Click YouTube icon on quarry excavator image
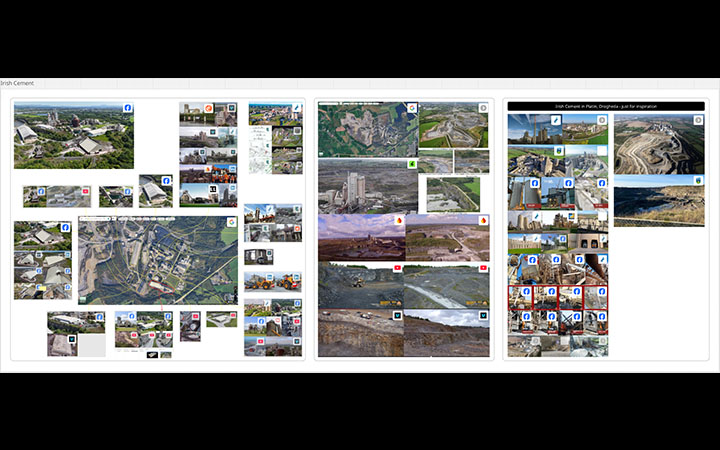 398,268
